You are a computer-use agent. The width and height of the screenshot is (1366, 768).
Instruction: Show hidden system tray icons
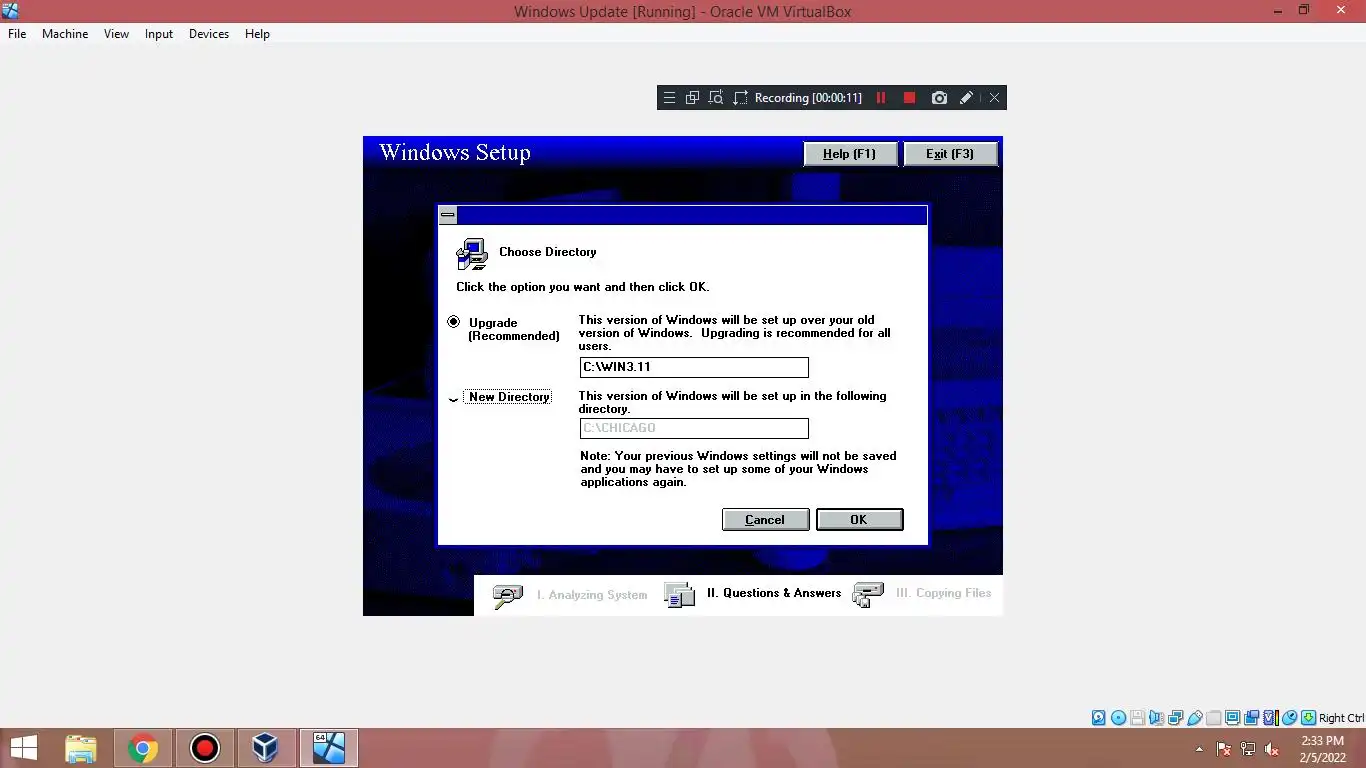tap(1199, 749)
